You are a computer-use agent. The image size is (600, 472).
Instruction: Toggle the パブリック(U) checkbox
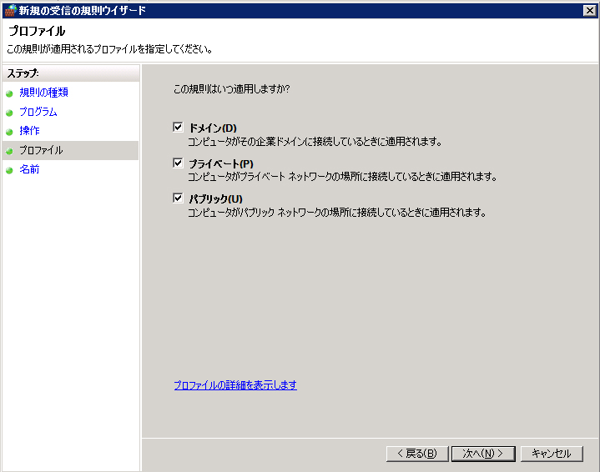pos(178,198)
